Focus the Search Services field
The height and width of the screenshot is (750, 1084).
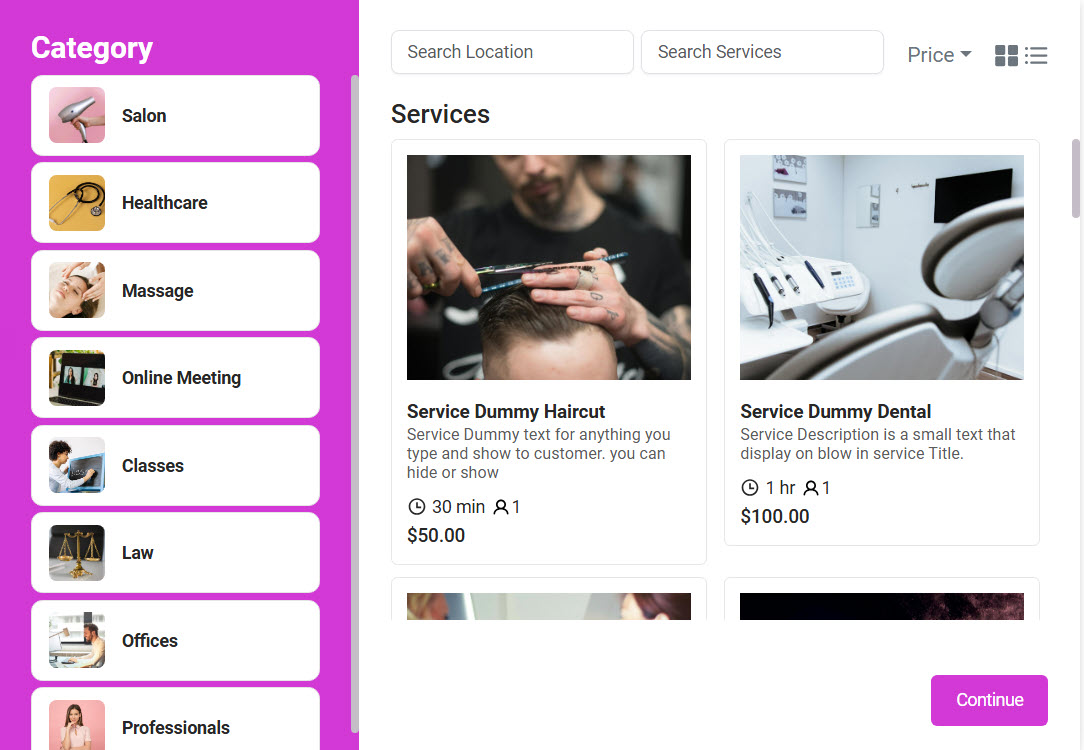click(762, 52)
